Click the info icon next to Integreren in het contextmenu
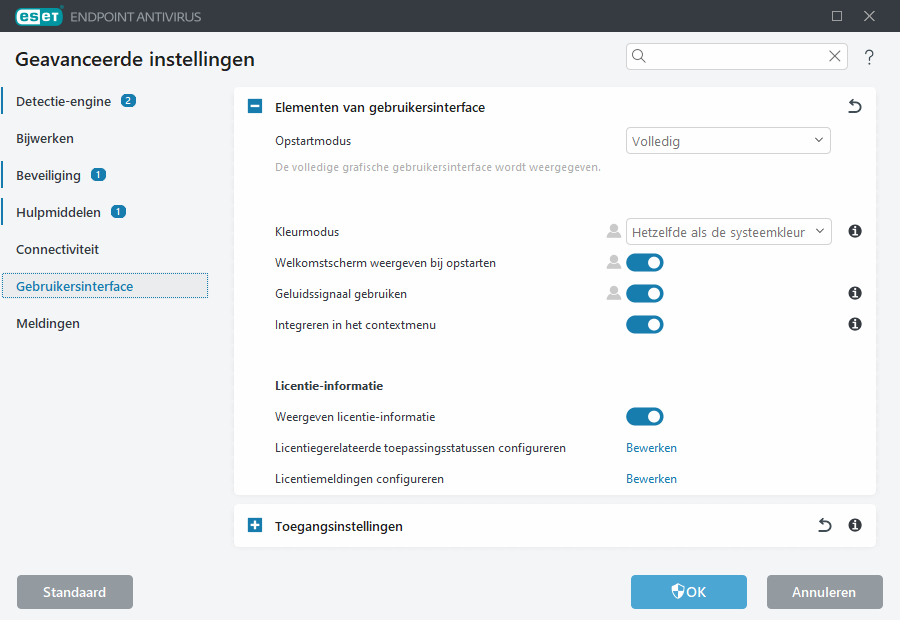 tap(854, 324)
